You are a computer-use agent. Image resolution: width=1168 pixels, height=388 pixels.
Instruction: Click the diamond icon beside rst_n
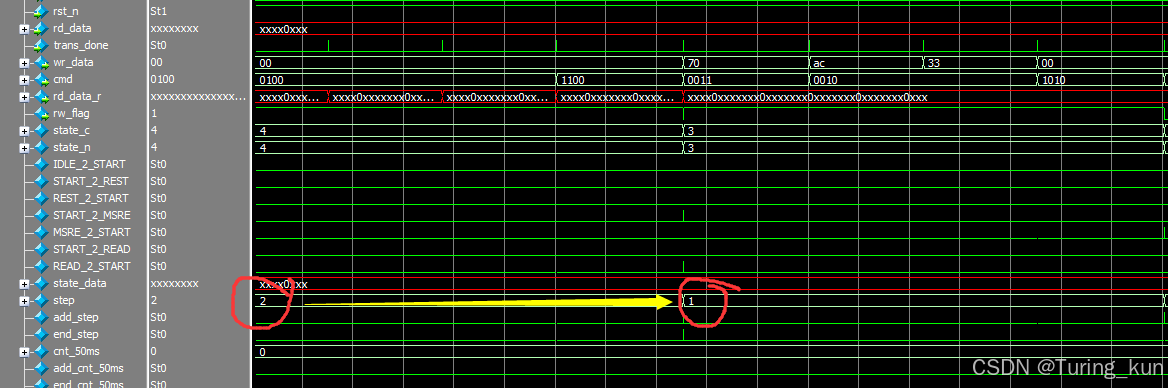[x=41, y=11]
